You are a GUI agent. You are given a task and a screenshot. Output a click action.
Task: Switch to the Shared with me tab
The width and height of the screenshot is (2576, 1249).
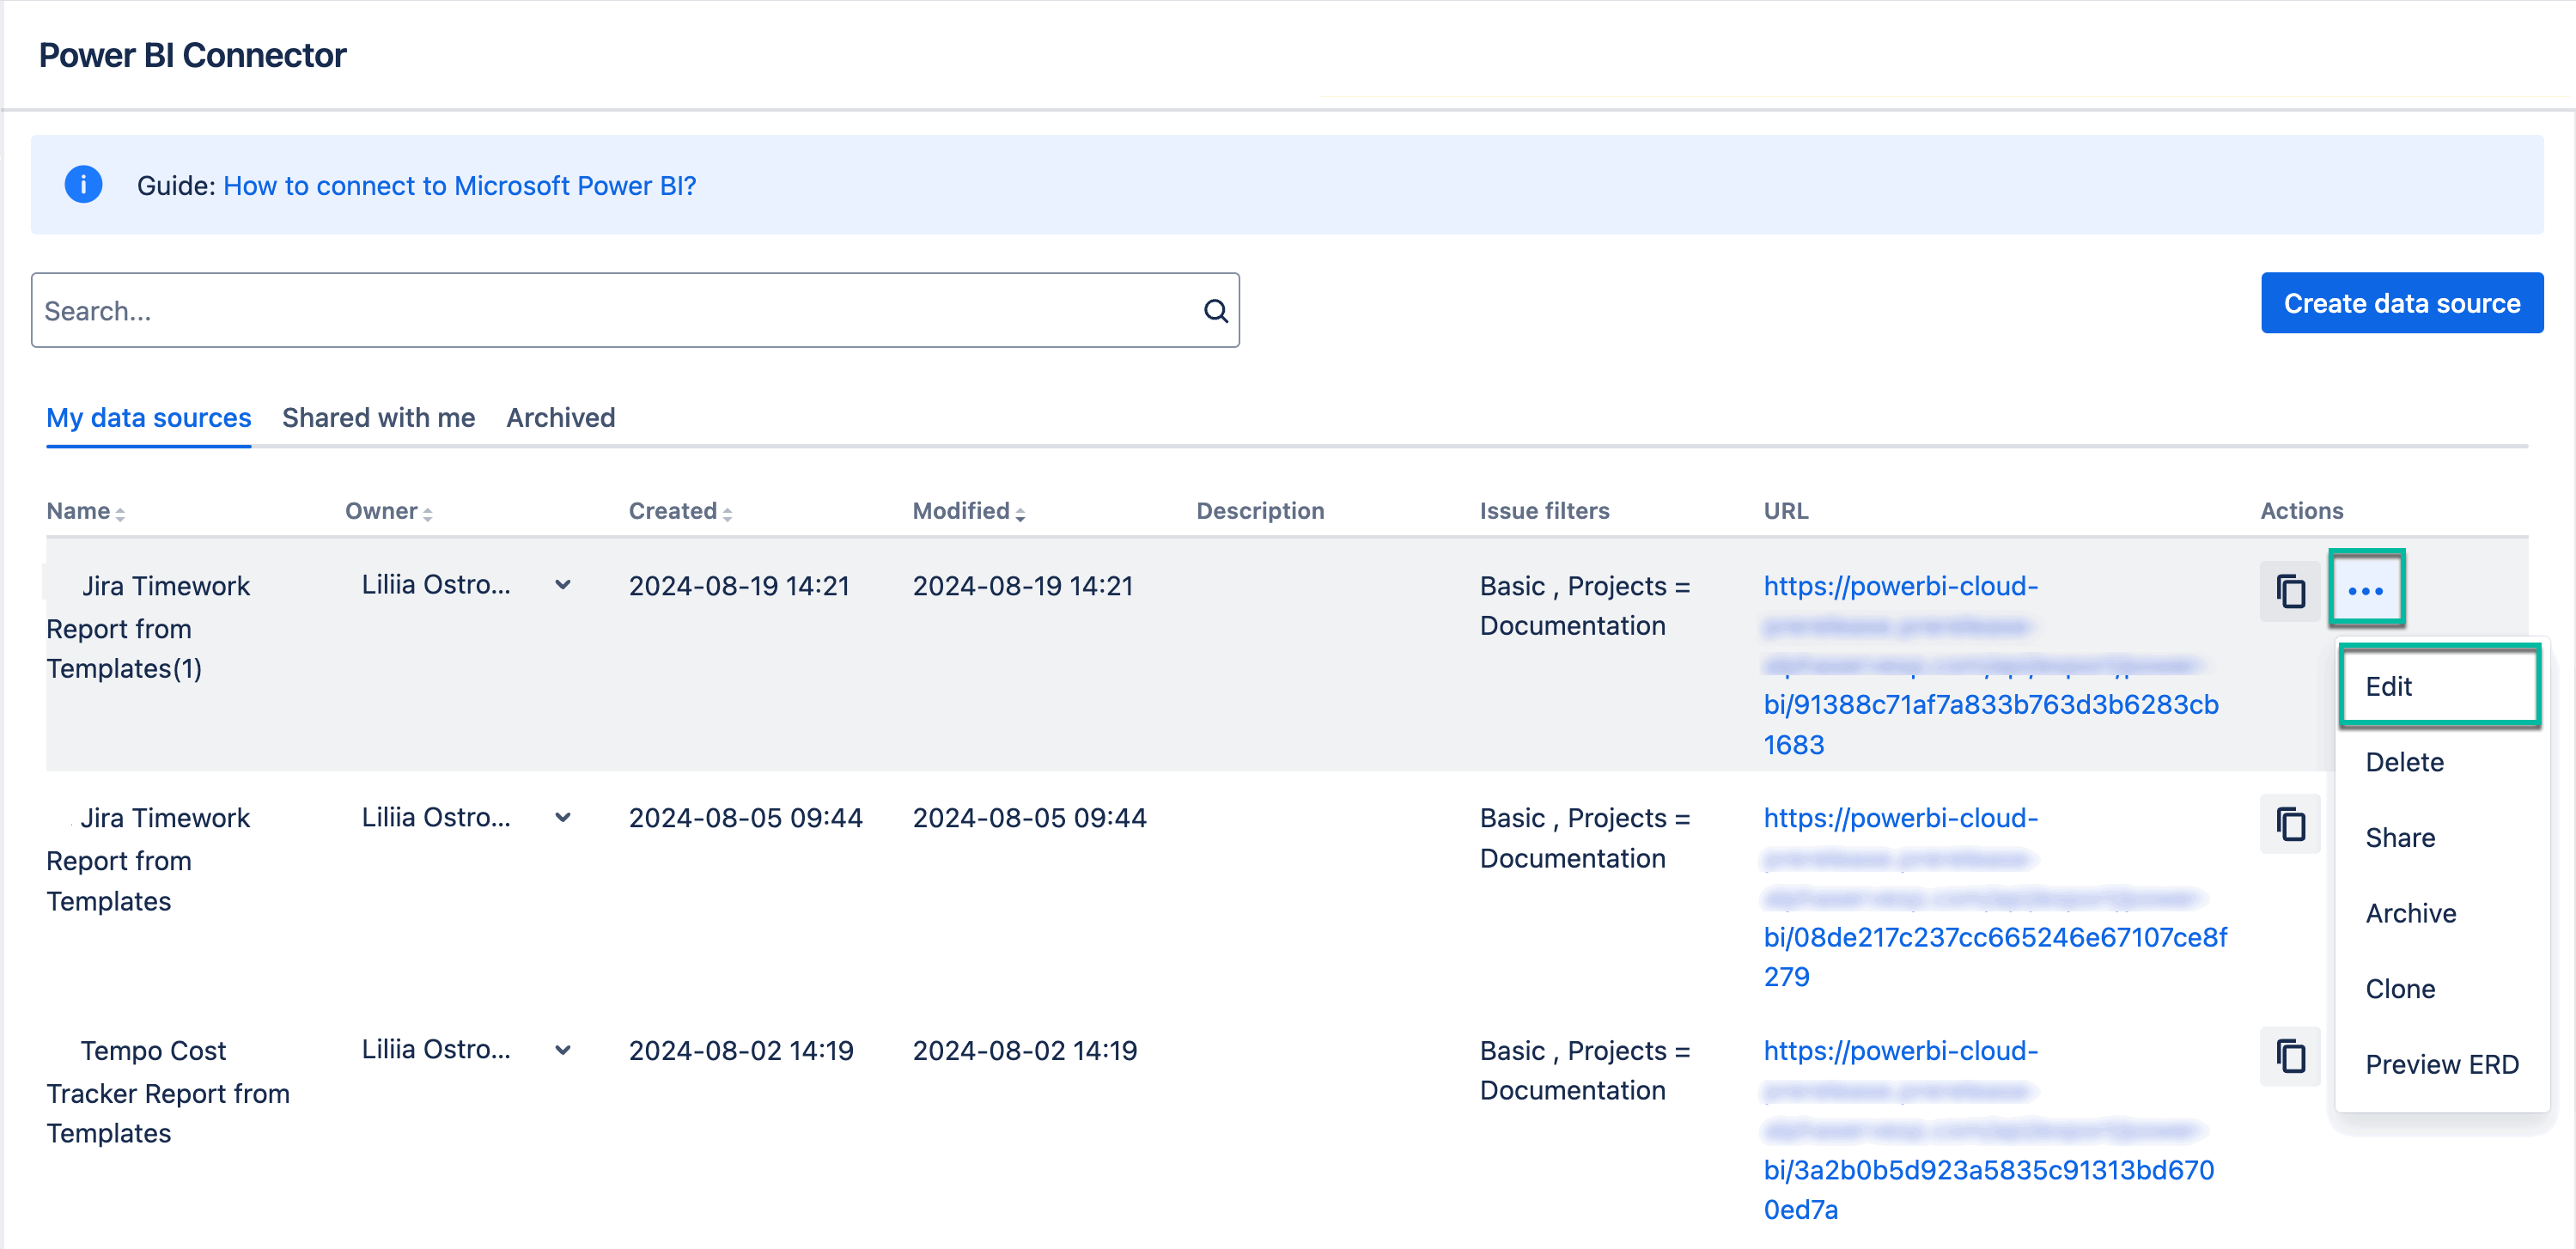click(x=378, y=418)
